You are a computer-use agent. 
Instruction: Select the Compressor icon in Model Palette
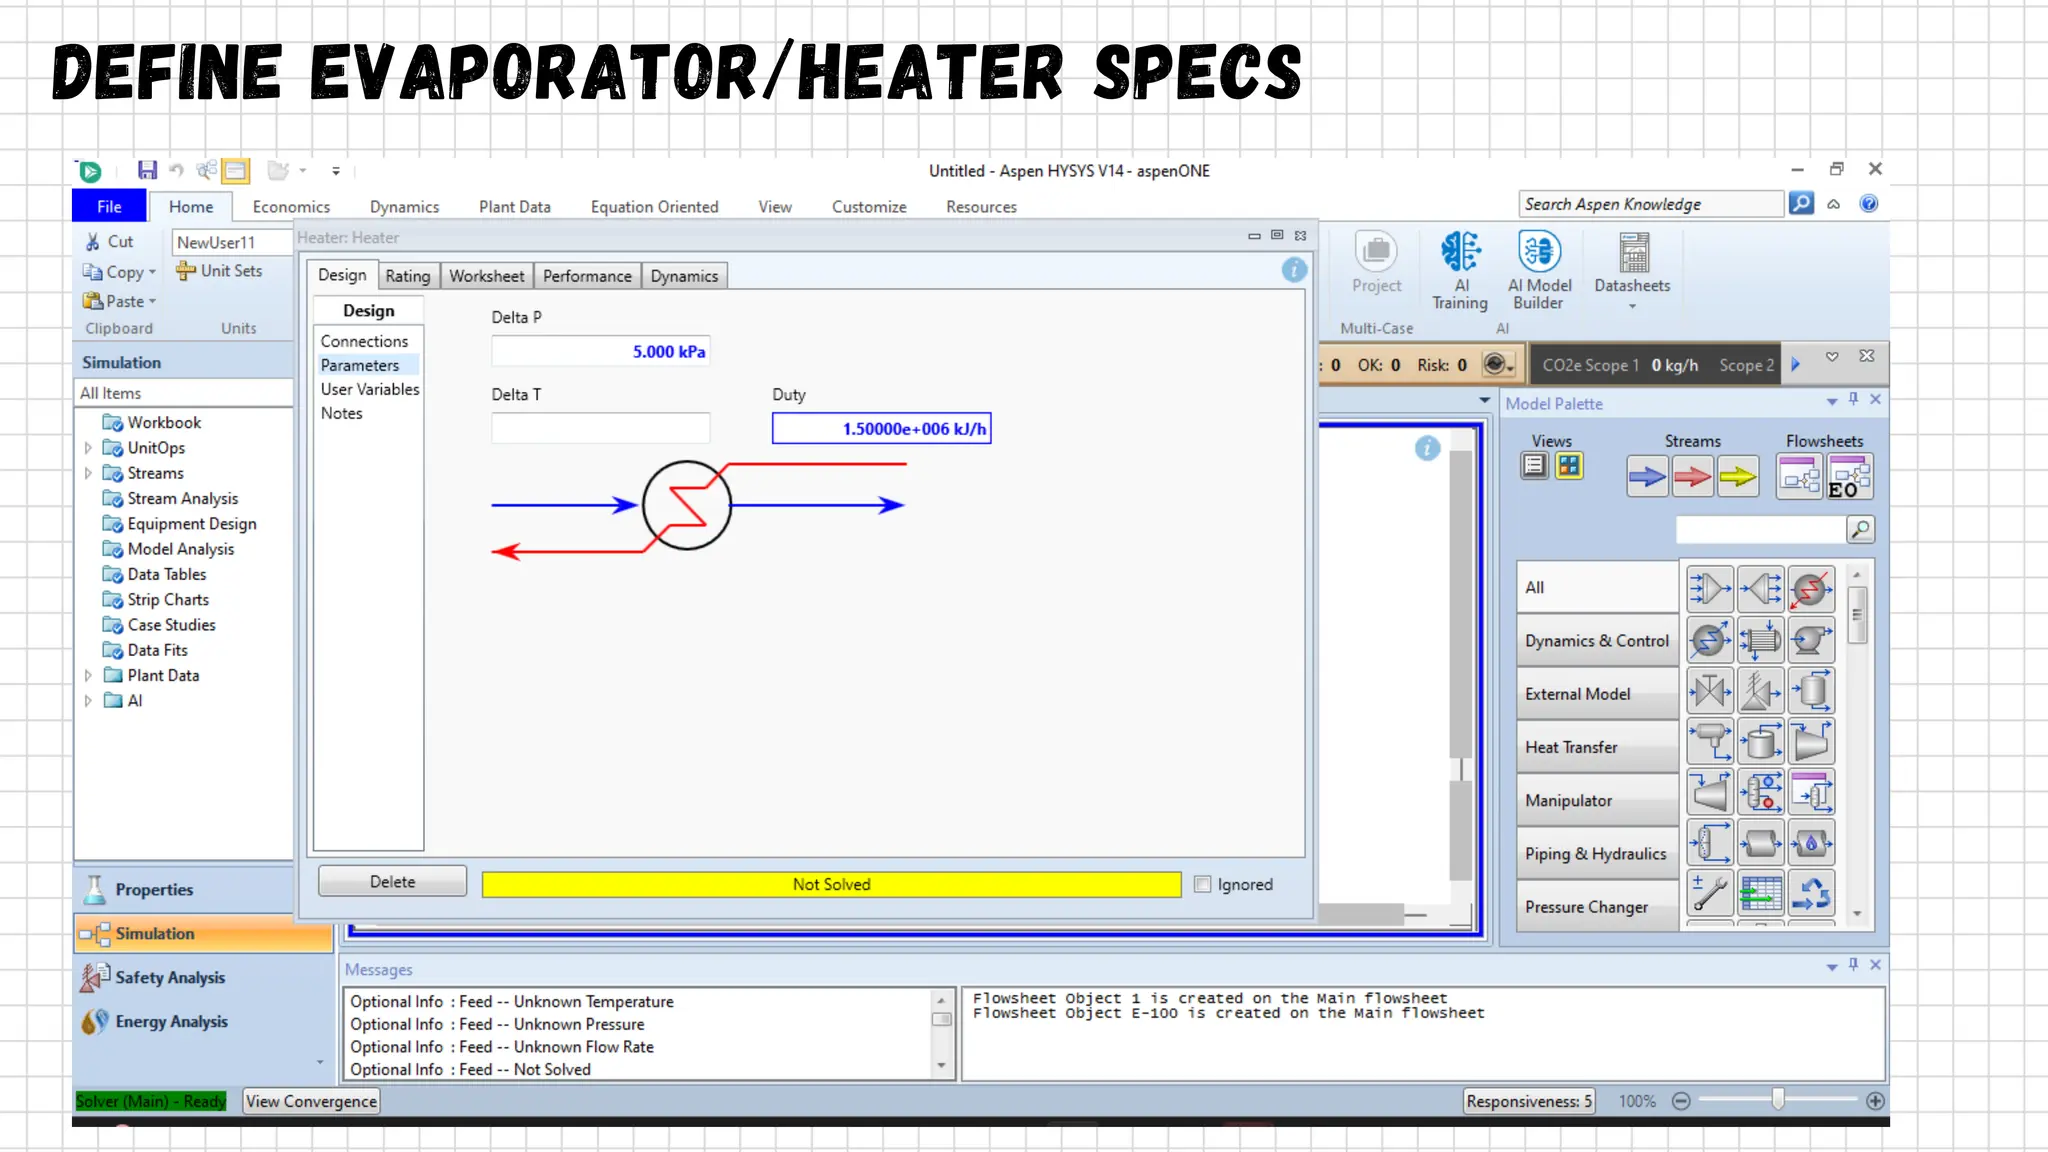pos(1811,742)
